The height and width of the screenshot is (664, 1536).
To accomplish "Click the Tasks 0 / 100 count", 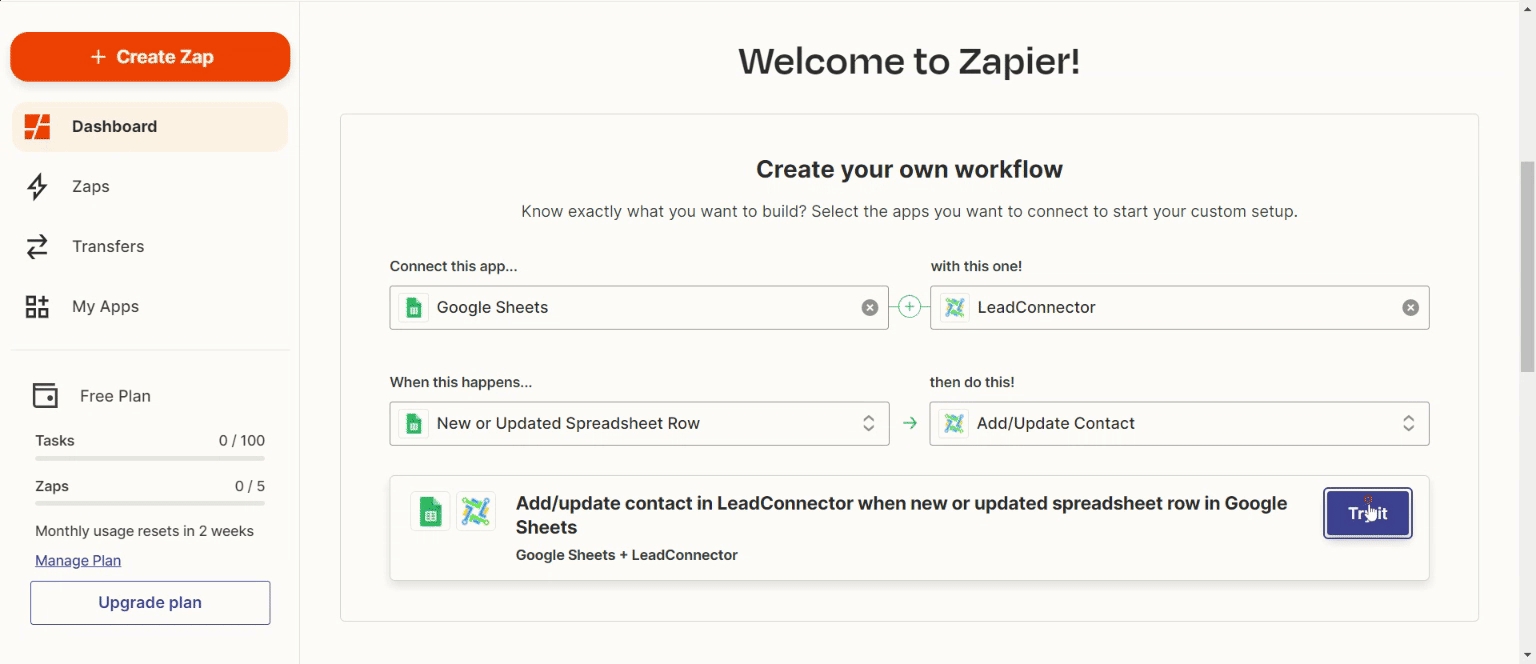I will click(242, 441).
